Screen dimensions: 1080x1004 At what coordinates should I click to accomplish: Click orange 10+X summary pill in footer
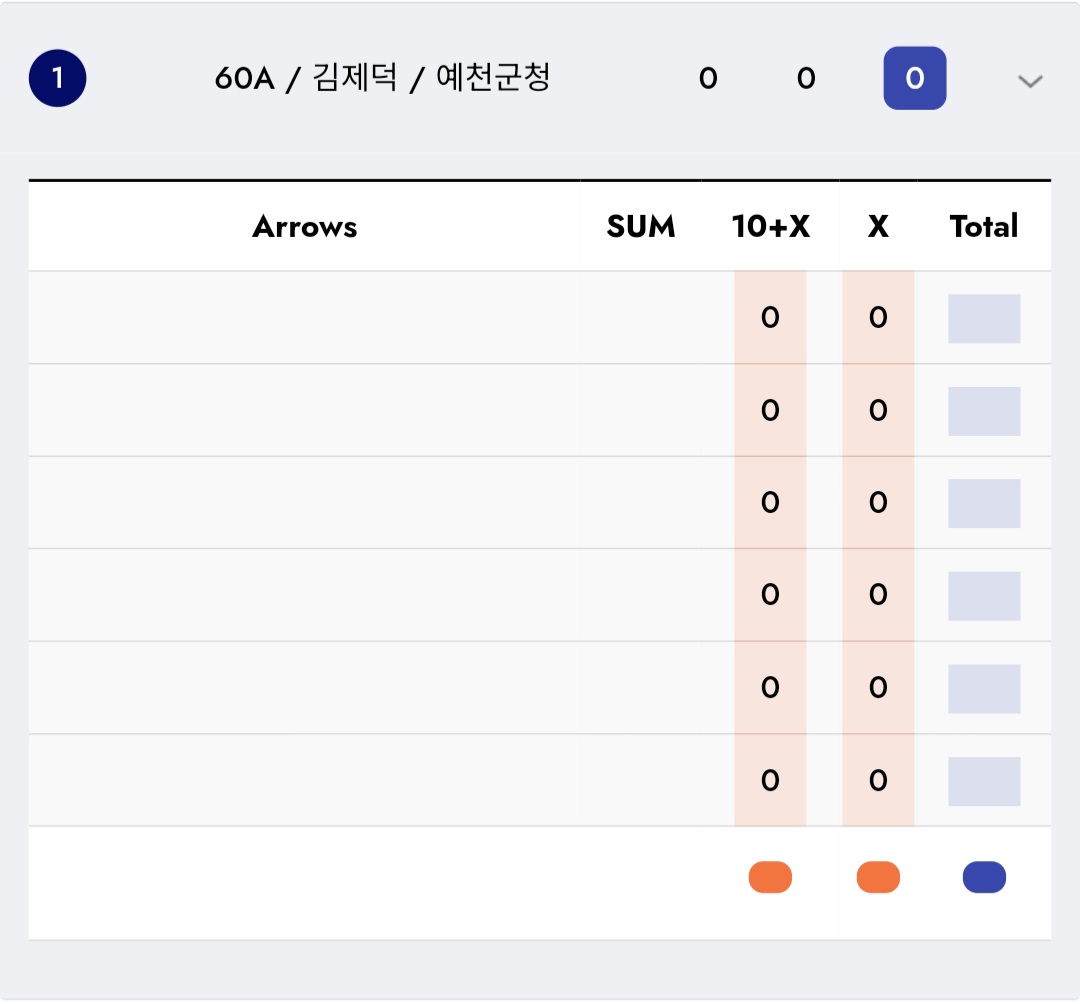(770, 877)
